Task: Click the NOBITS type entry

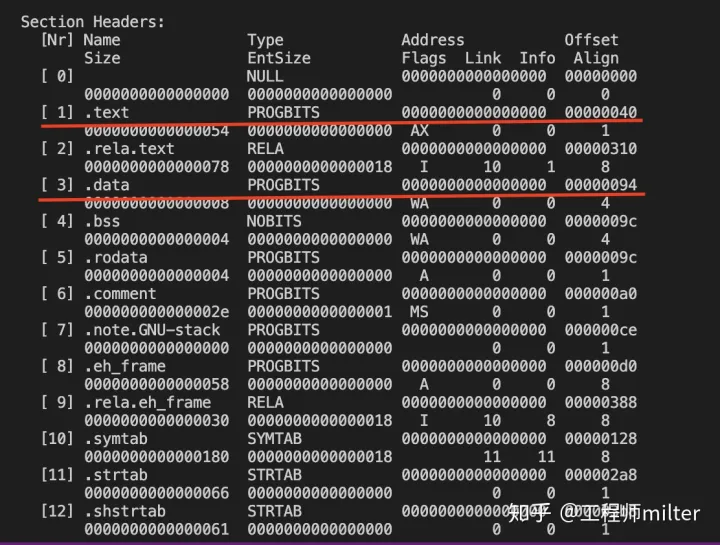Action: click(x=274, y=221)
